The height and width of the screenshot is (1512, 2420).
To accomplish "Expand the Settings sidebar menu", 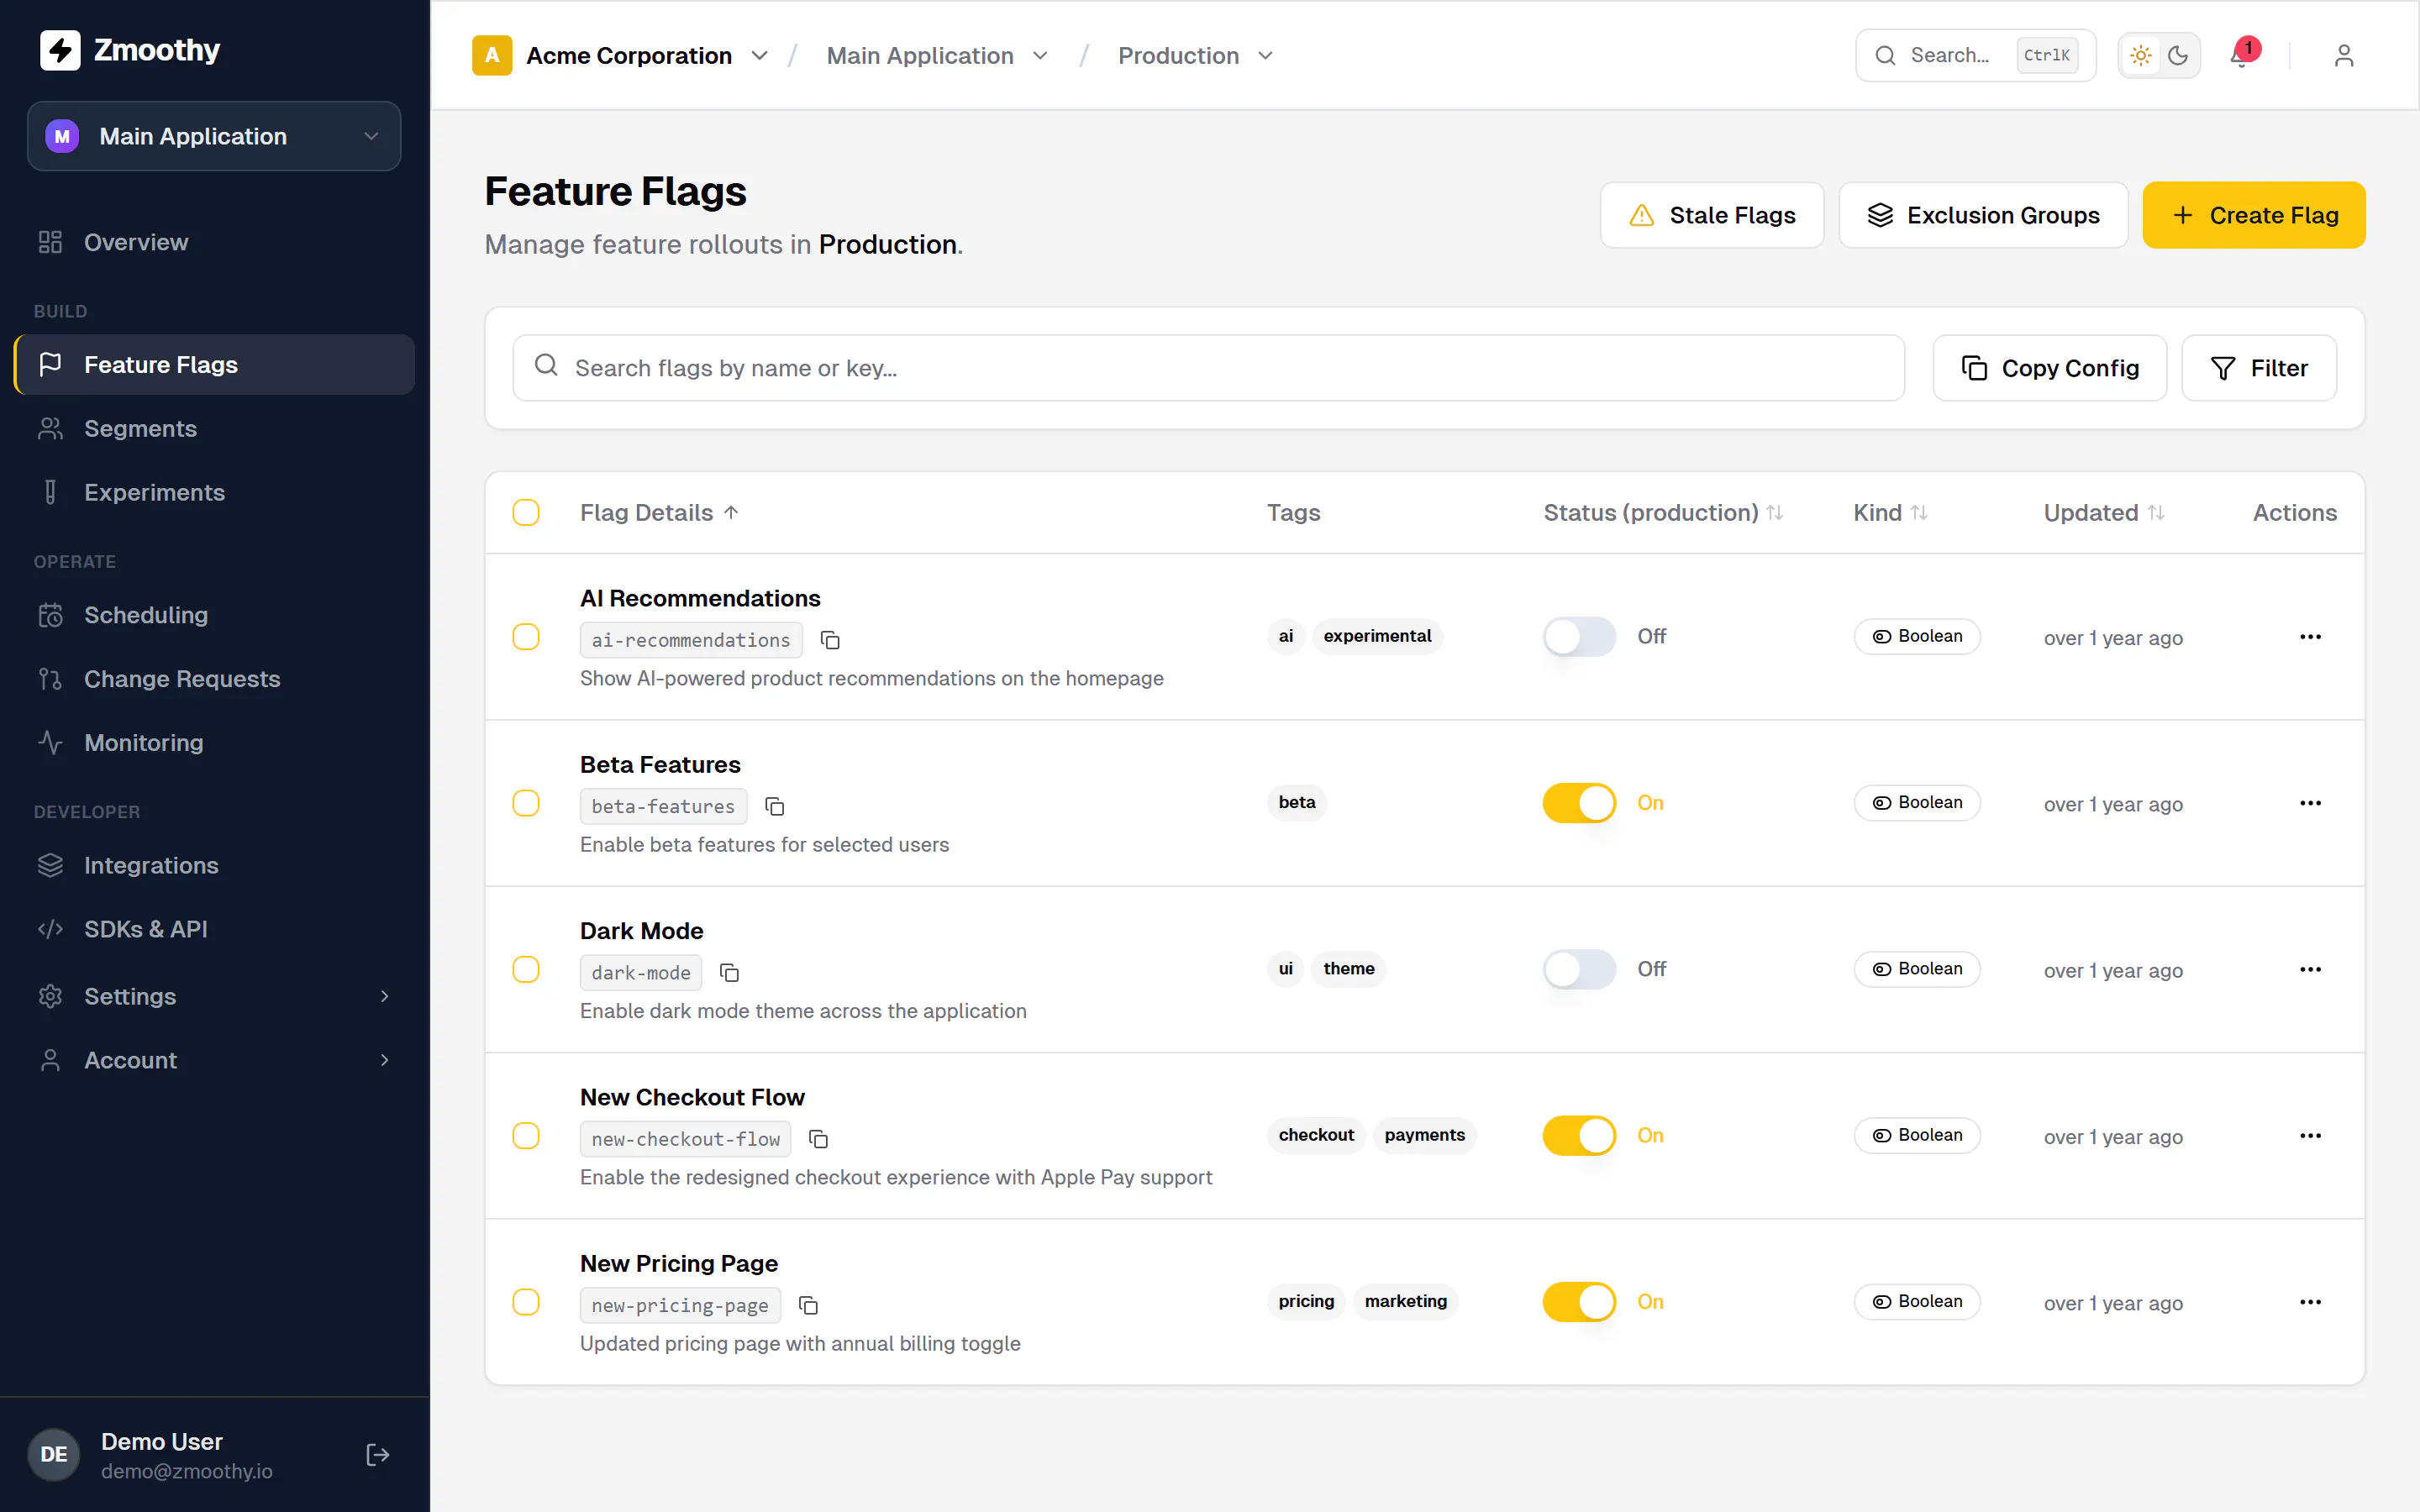I will click(214, 996).
